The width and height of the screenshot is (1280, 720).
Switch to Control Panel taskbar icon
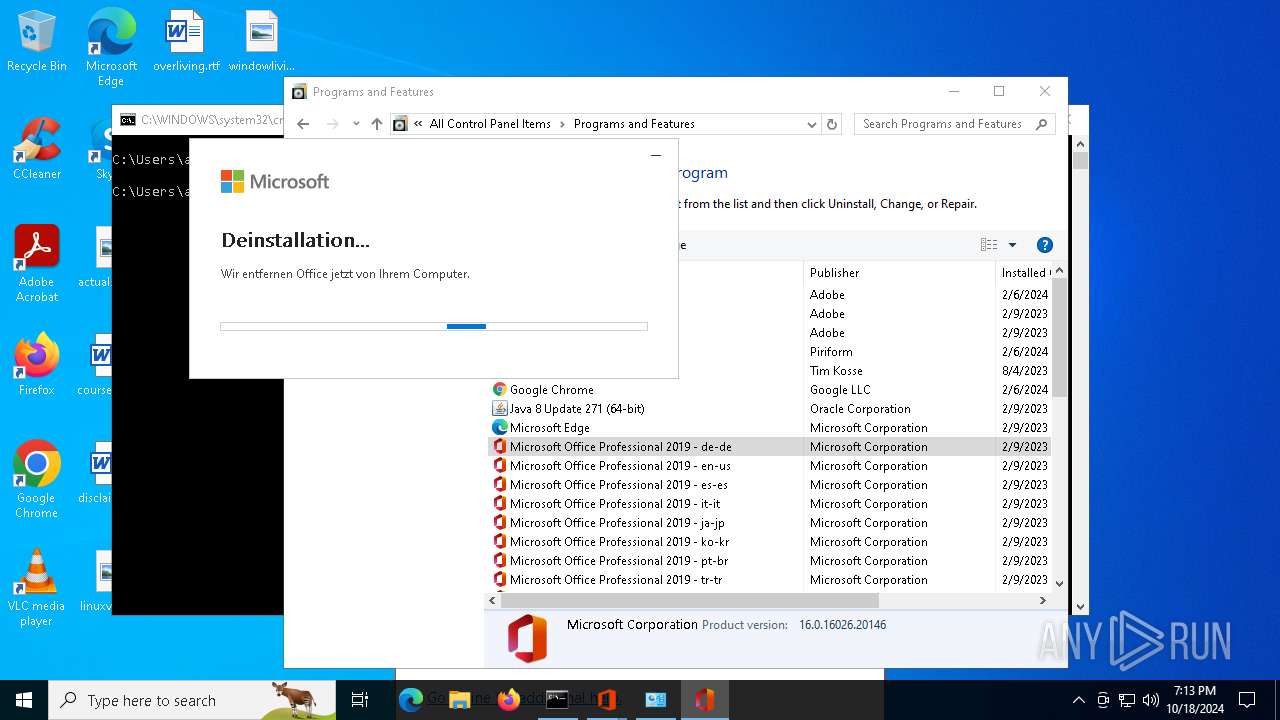pyautogui.click(x=655, y=700)
